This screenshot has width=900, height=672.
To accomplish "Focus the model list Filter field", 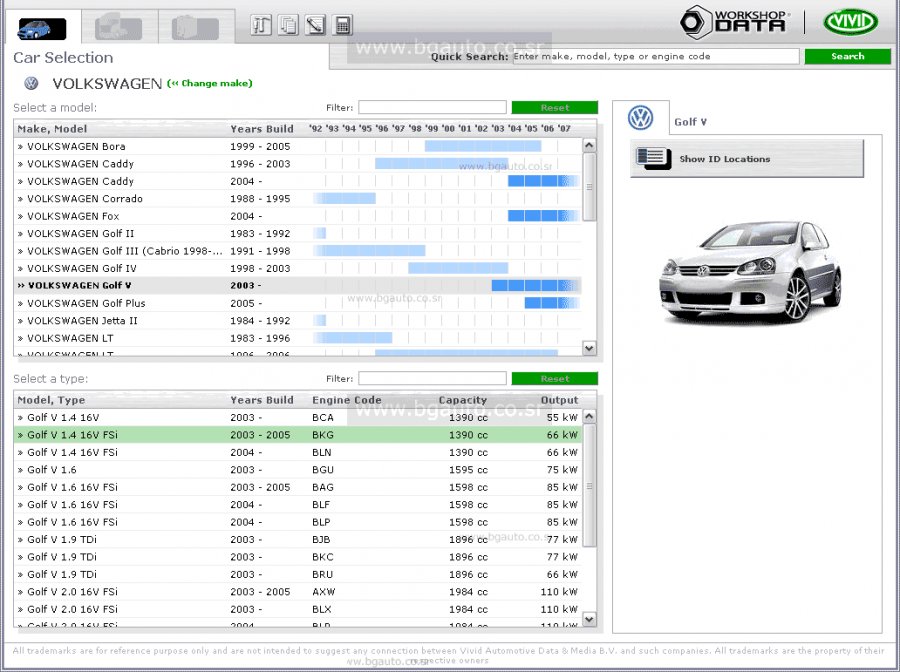I will pos(432,107).
